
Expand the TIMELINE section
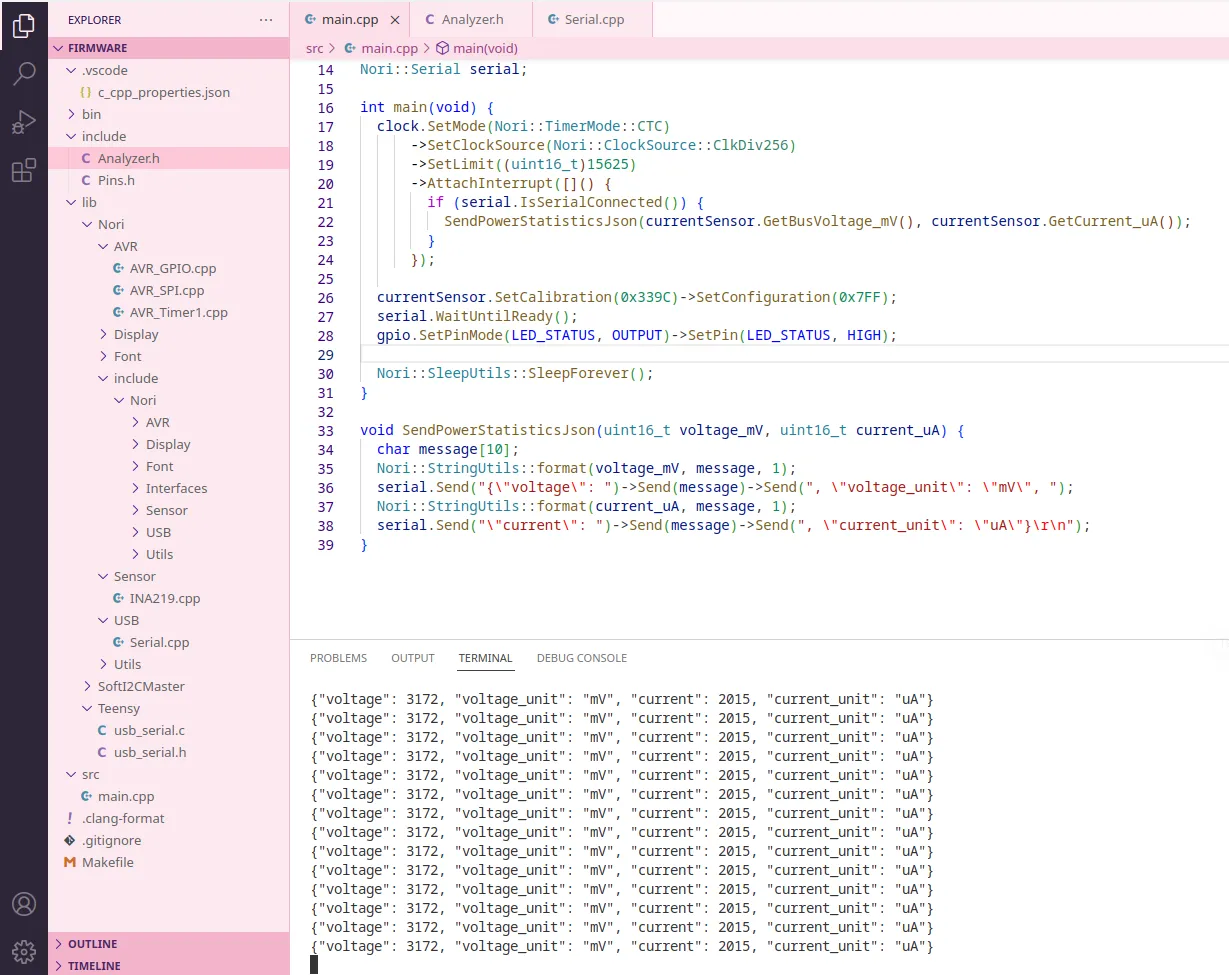94,966
